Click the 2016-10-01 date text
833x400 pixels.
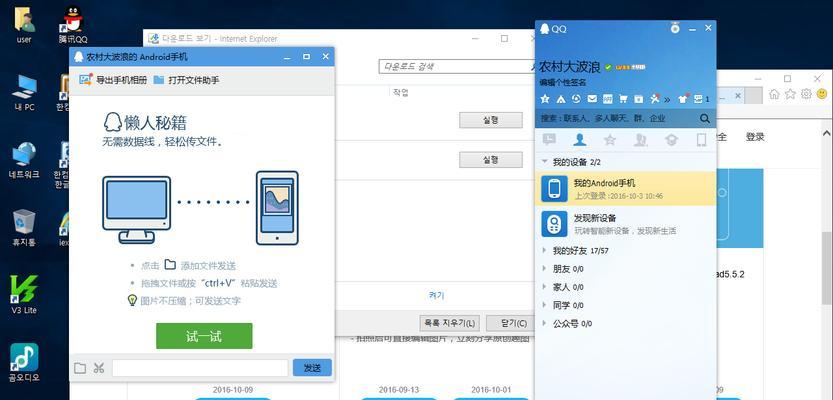click(490, 390)
